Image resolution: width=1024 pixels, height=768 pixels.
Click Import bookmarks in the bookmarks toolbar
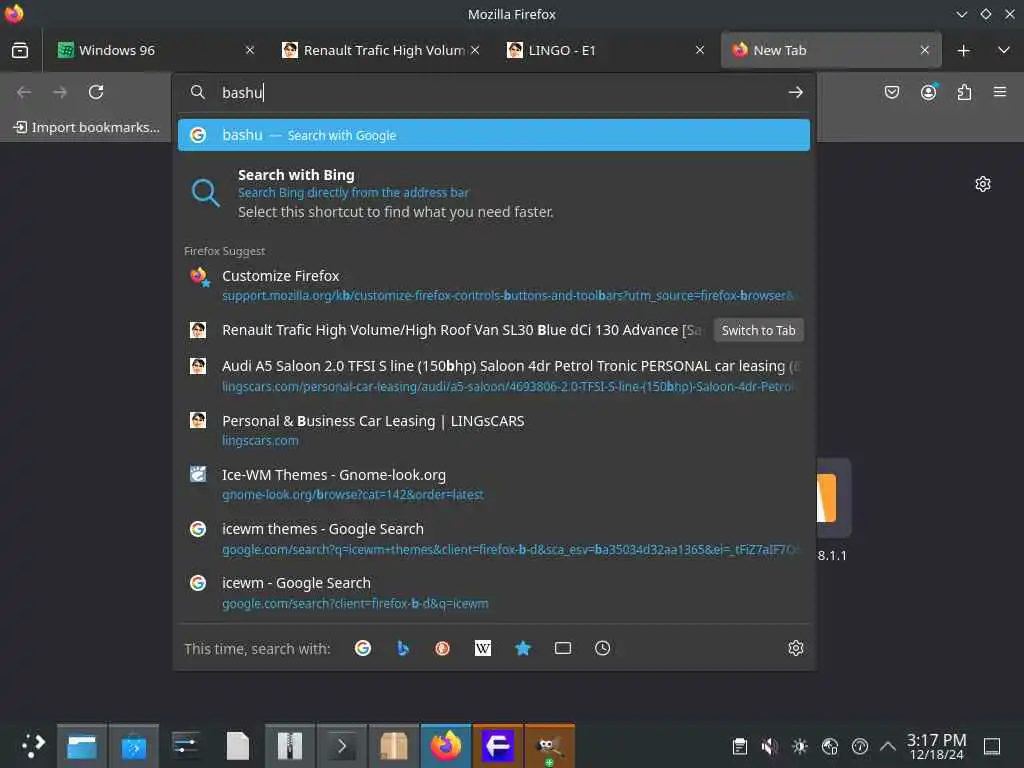coord(87,127)
